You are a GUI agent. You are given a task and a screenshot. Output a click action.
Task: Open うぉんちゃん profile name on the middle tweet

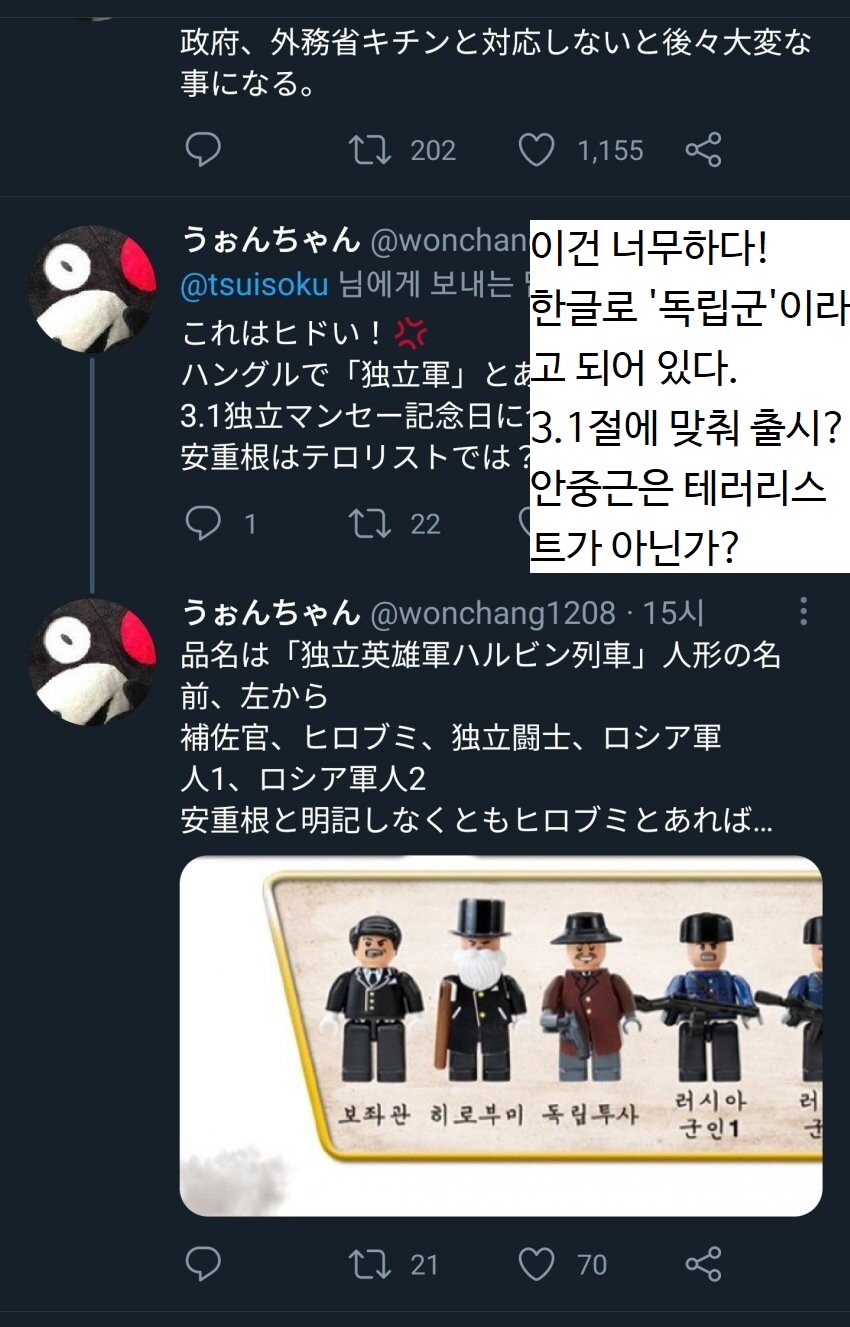(x=270, y=239)
